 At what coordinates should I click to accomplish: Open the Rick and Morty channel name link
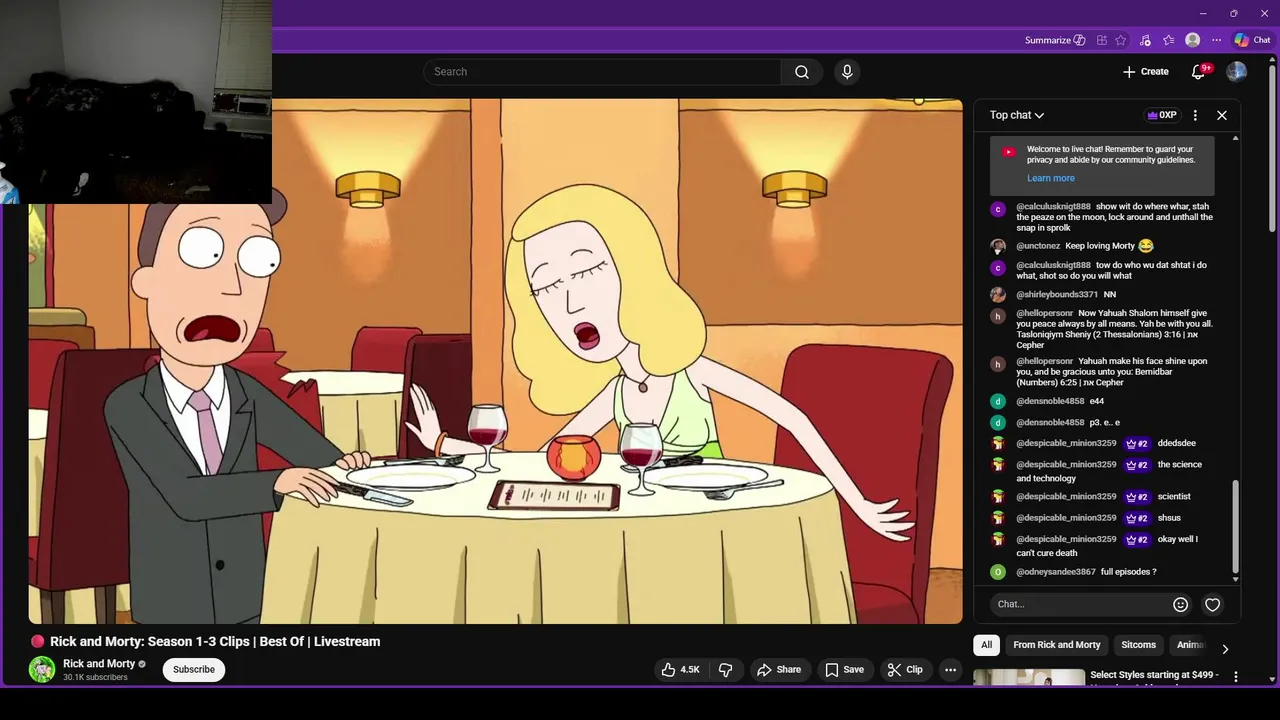(98, 664)
